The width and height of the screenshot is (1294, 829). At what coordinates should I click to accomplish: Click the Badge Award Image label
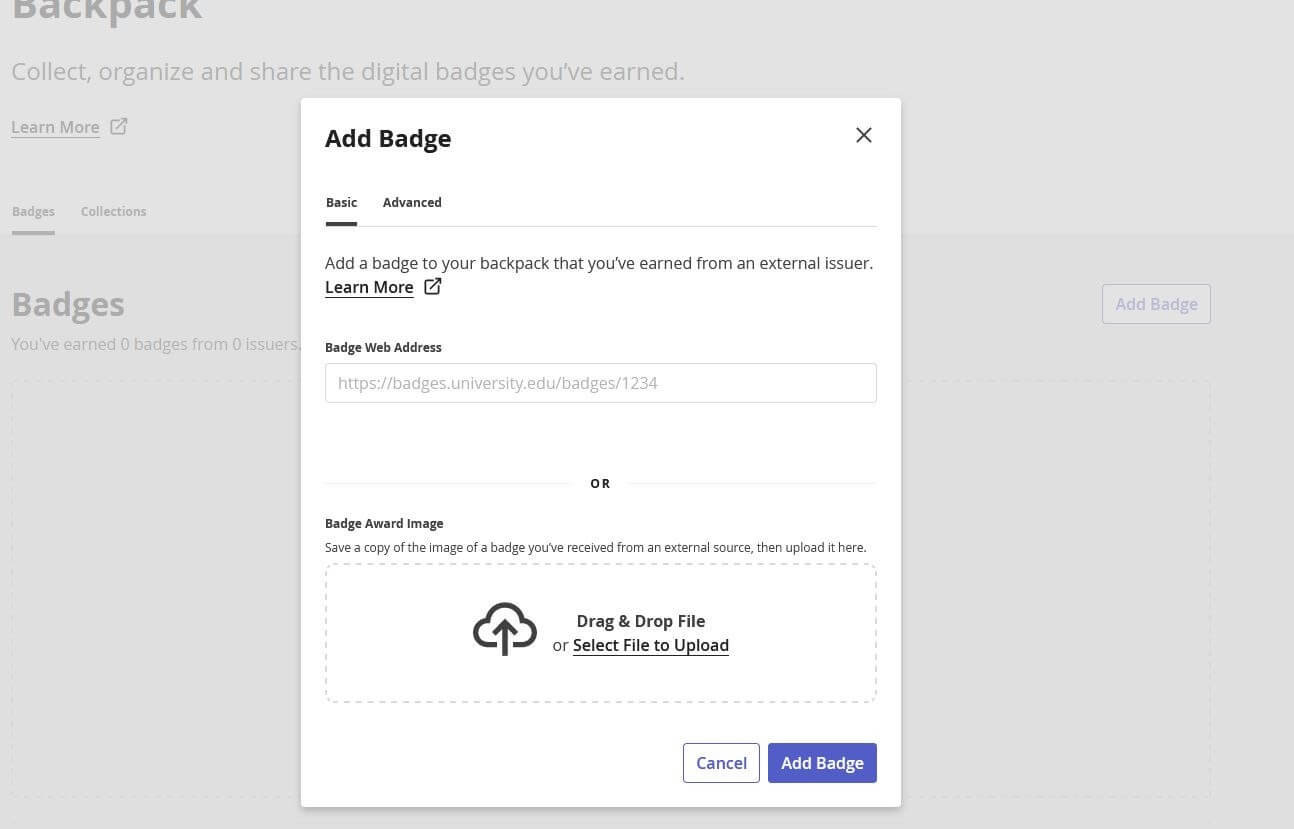click(384, 523)
